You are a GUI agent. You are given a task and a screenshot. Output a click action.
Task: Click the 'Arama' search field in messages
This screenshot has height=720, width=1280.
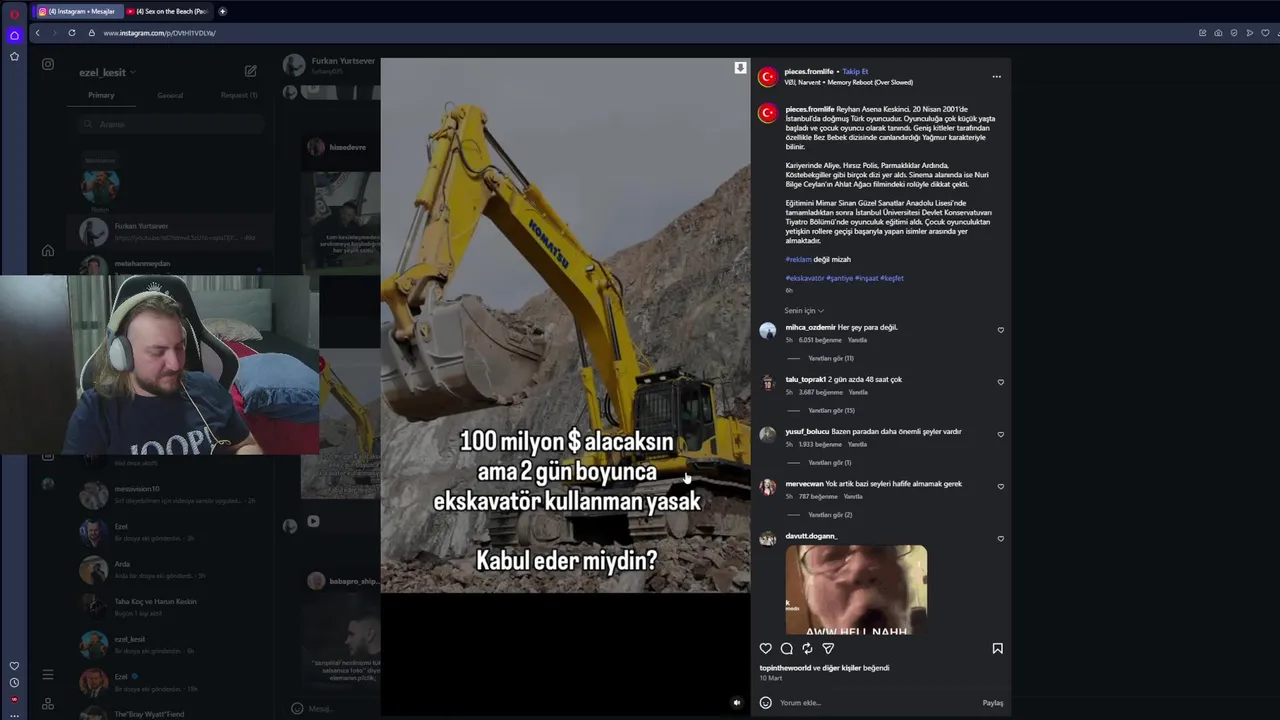coord(171,124)
